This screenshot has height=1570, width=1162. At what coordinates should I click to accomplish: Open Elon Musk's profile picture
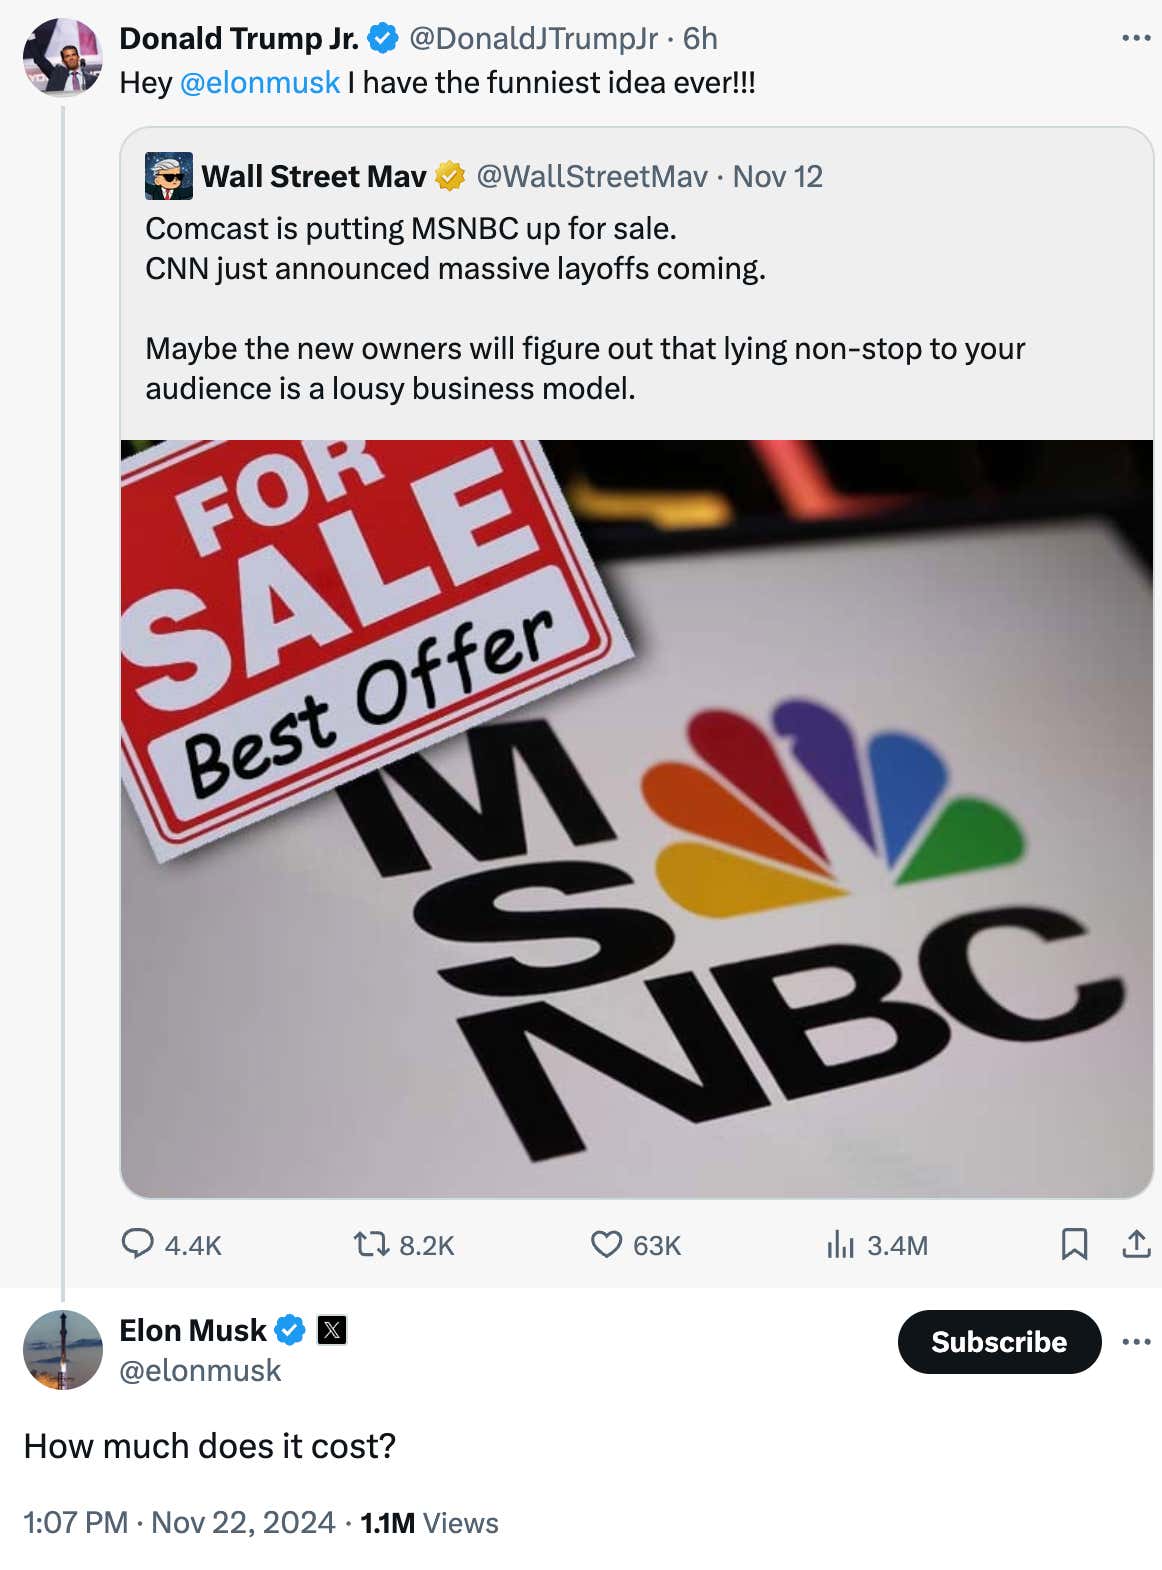click(63, 1350)
